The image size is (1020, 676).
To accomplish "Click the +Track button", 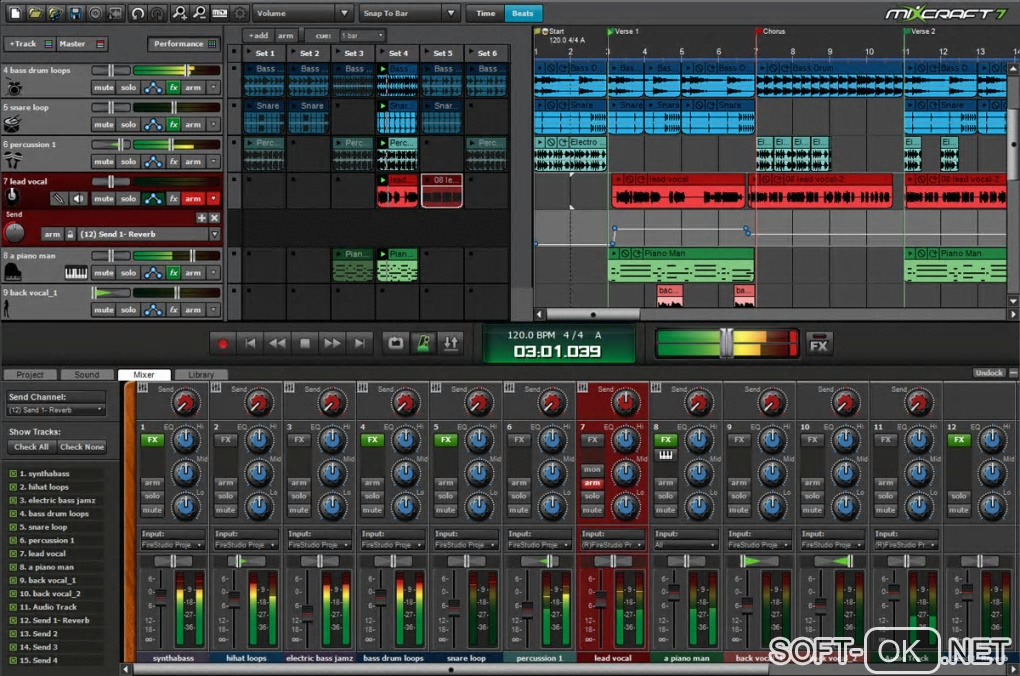I will tap(23, 44).
